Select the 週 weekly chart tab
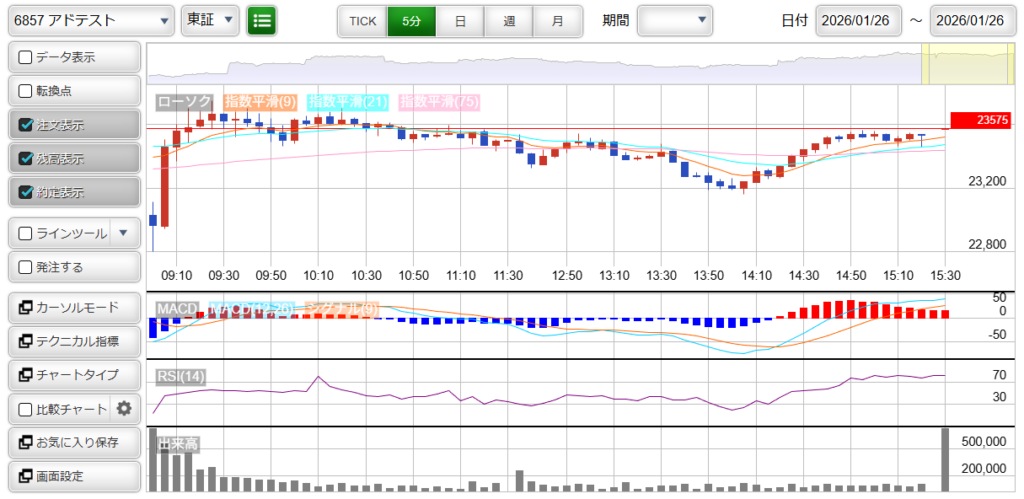The image size is (1024, 499). [509, 20]
